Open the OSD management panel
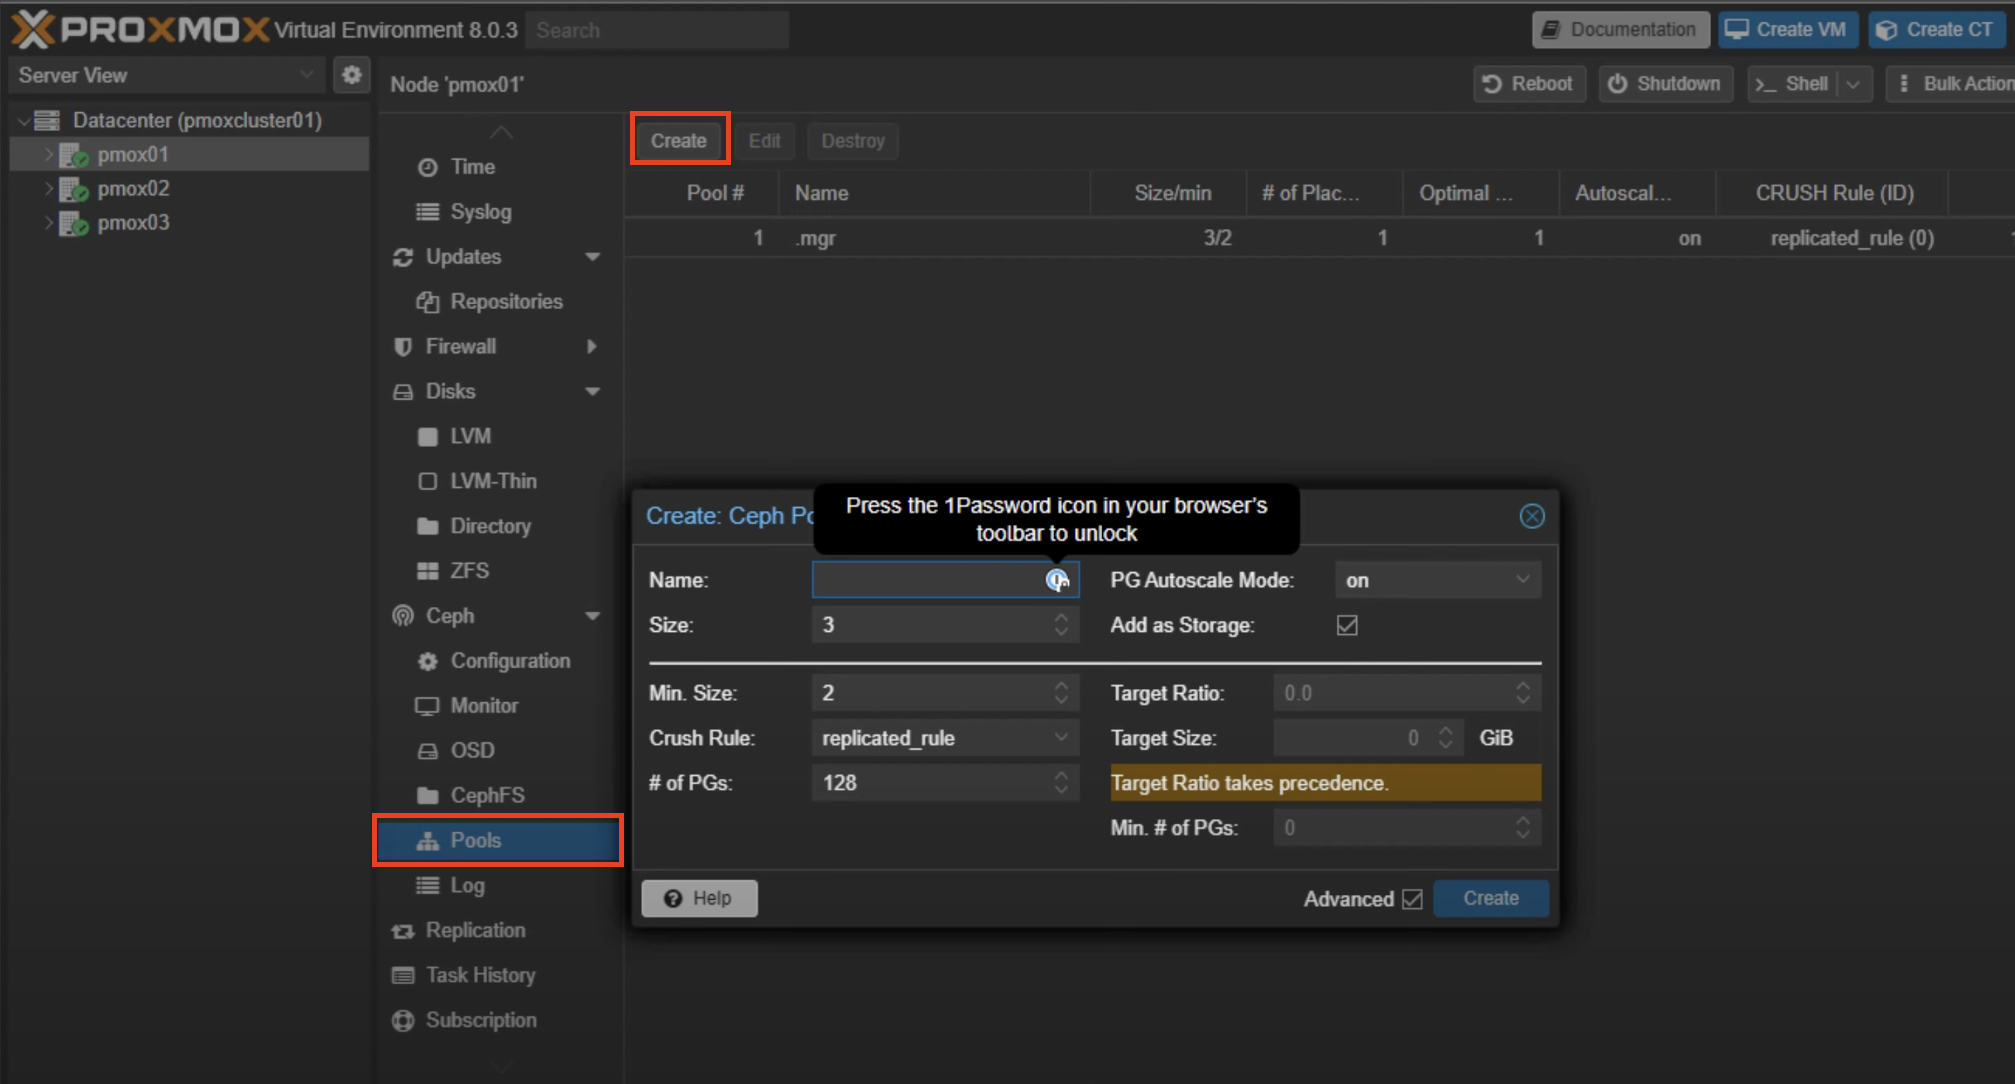 (470, 750)
